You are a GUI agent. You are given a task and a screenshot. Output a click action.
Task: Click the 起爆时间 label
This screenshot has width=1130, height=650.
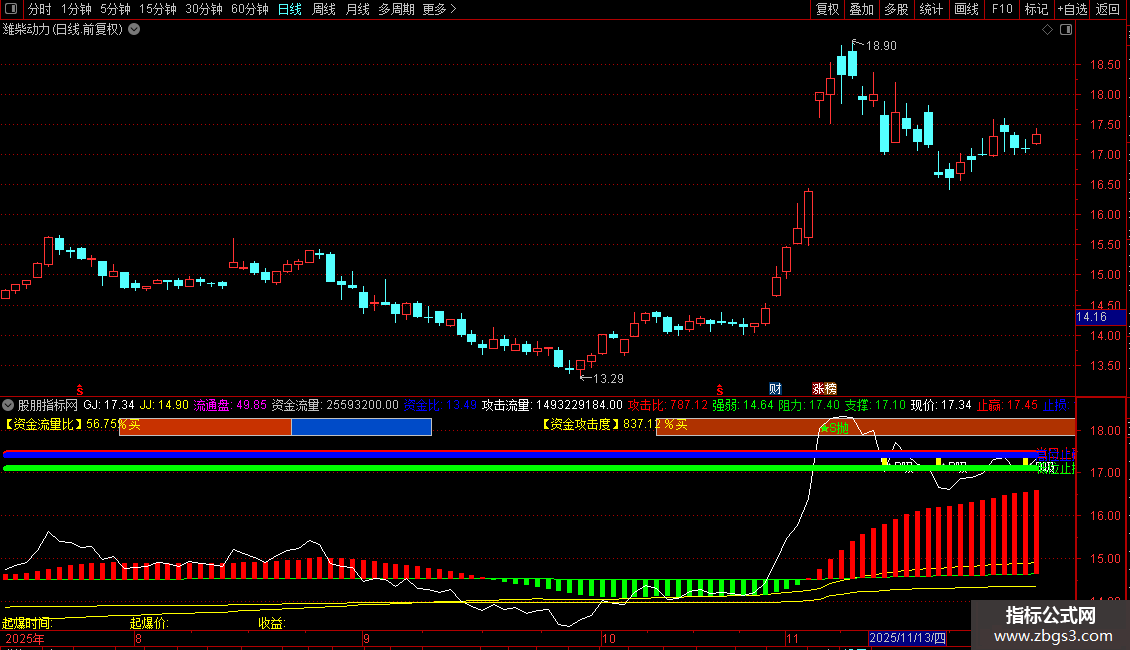point(27,623)
